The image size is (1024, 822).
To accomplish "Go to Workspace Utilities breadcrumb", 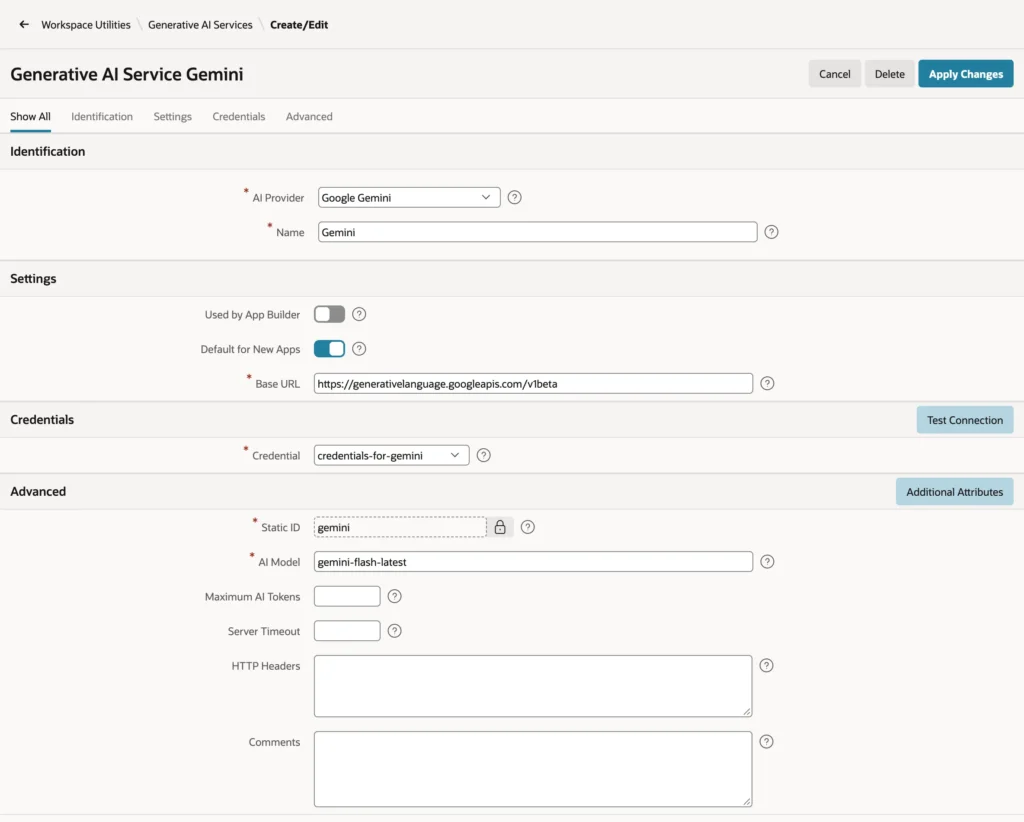I will (x=86, y=25).
